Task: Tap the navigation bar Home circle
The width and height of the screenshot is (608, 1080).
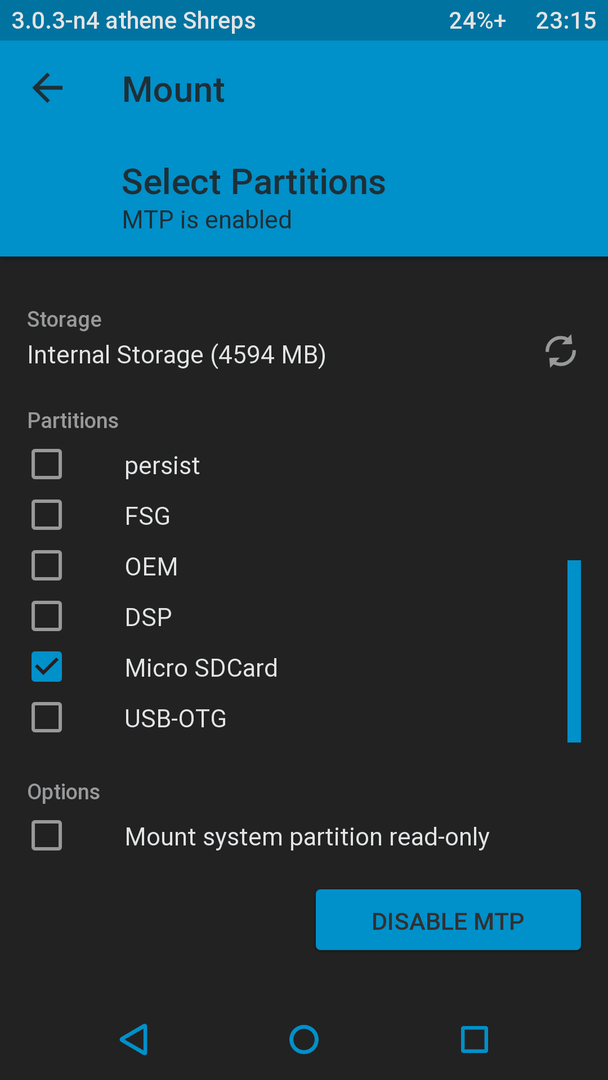Action: coord(304,1039)
